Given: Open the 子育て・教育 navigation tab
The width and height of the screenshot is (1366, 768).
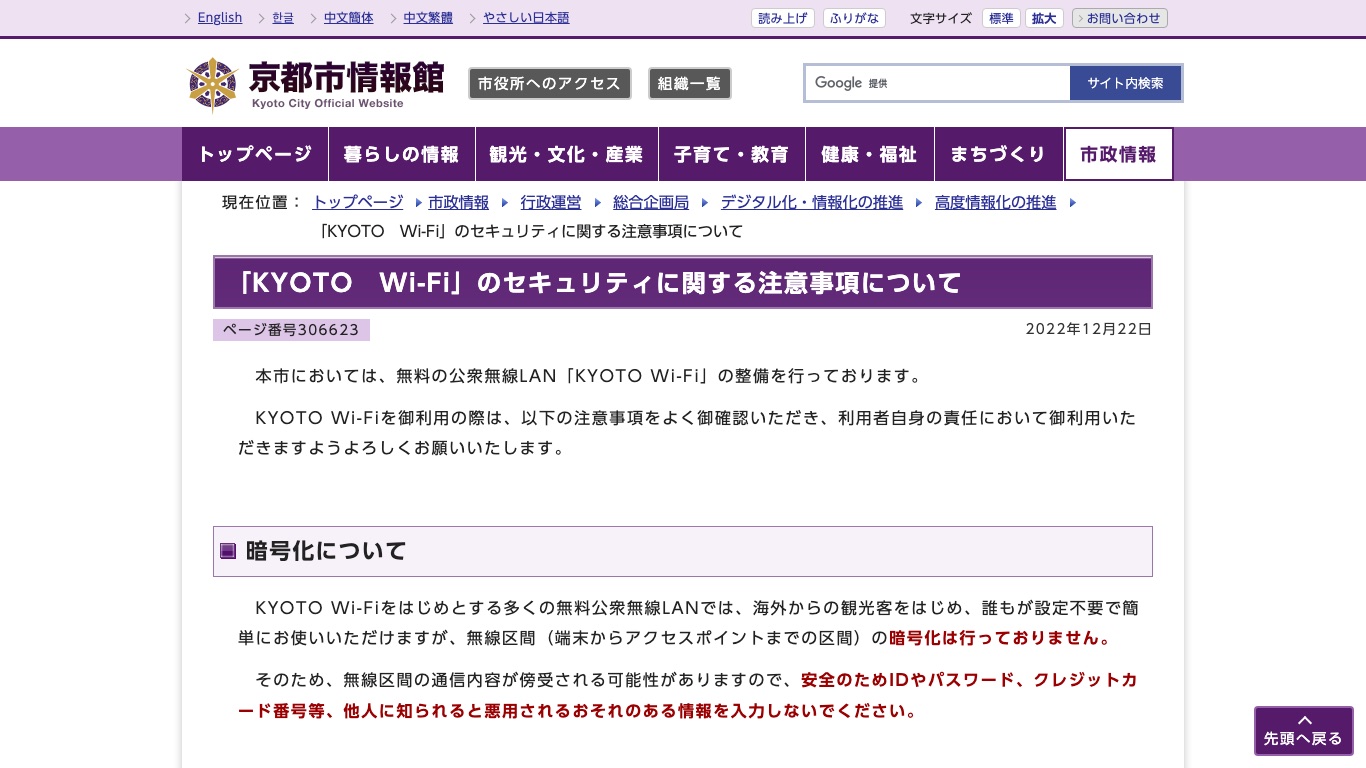Looking at the screenshot, I should pos(732,154).
